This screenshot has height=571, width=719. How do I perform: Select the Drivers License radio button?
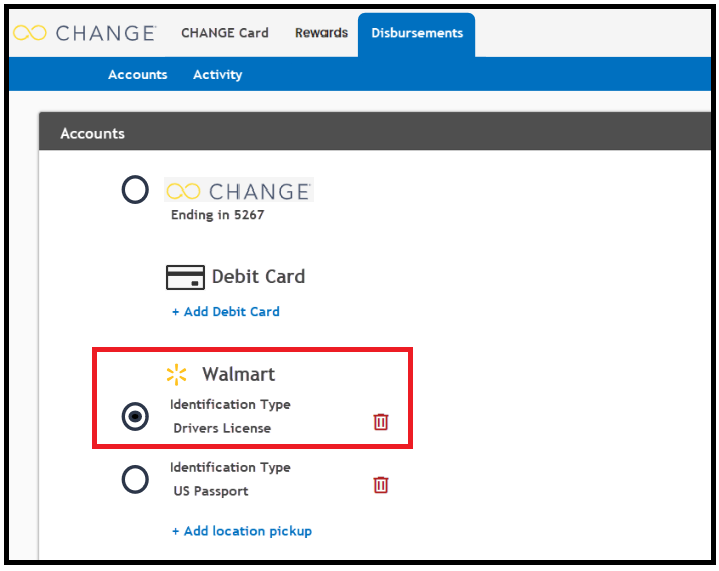(x=135, y=416)
